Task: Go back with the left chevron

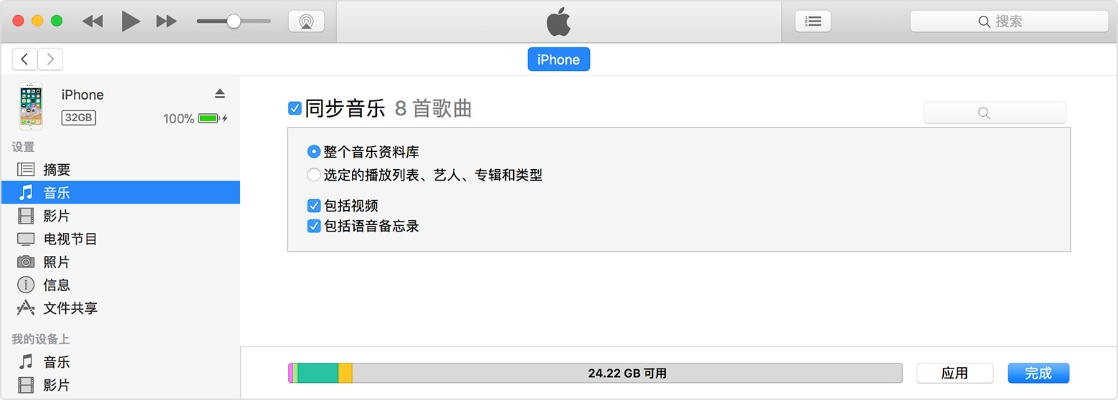Action: click(x=25, y=60)
